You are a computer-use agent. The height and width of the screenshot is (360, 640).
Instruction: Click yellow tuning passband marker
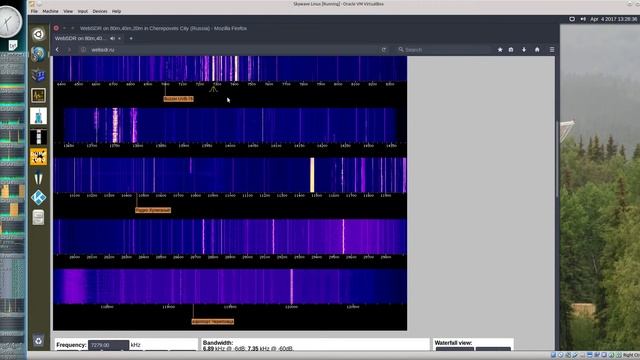pyautogui.click(x=213, y=89)
